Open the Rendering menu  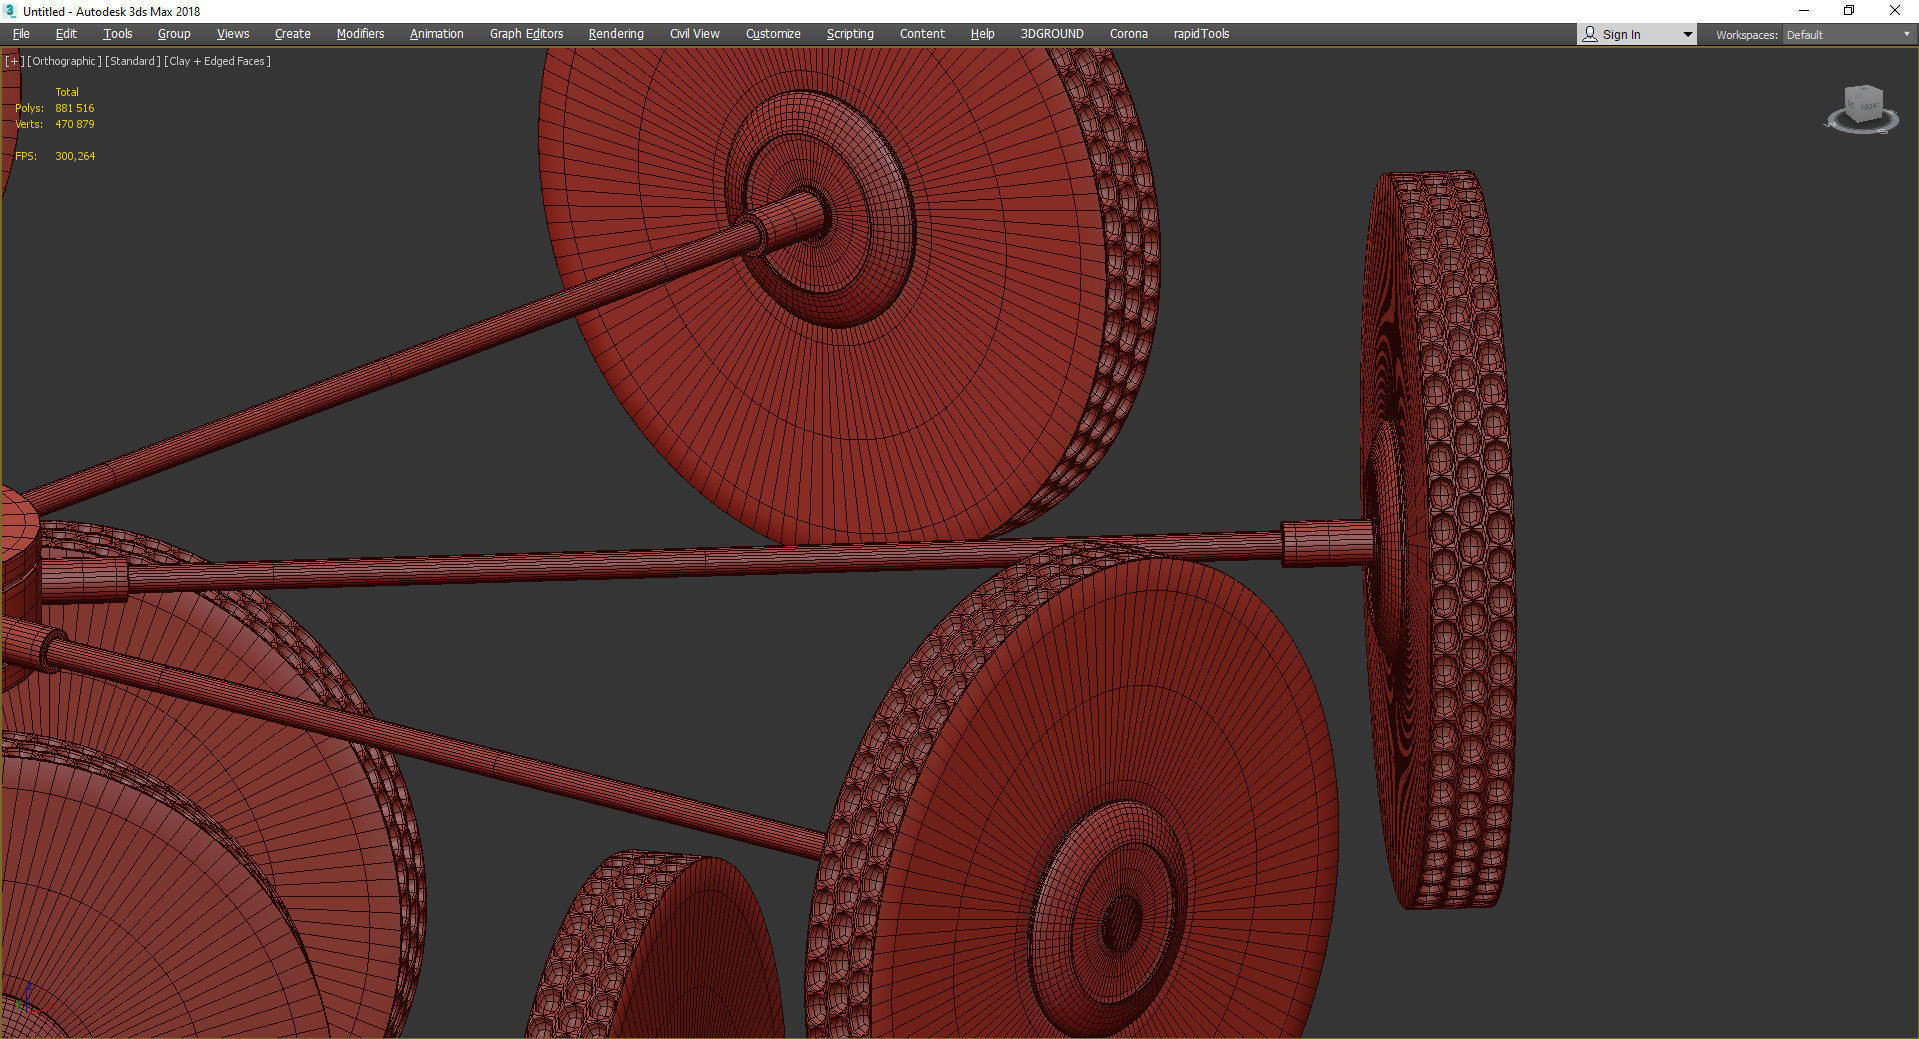(x=616, y=34)
